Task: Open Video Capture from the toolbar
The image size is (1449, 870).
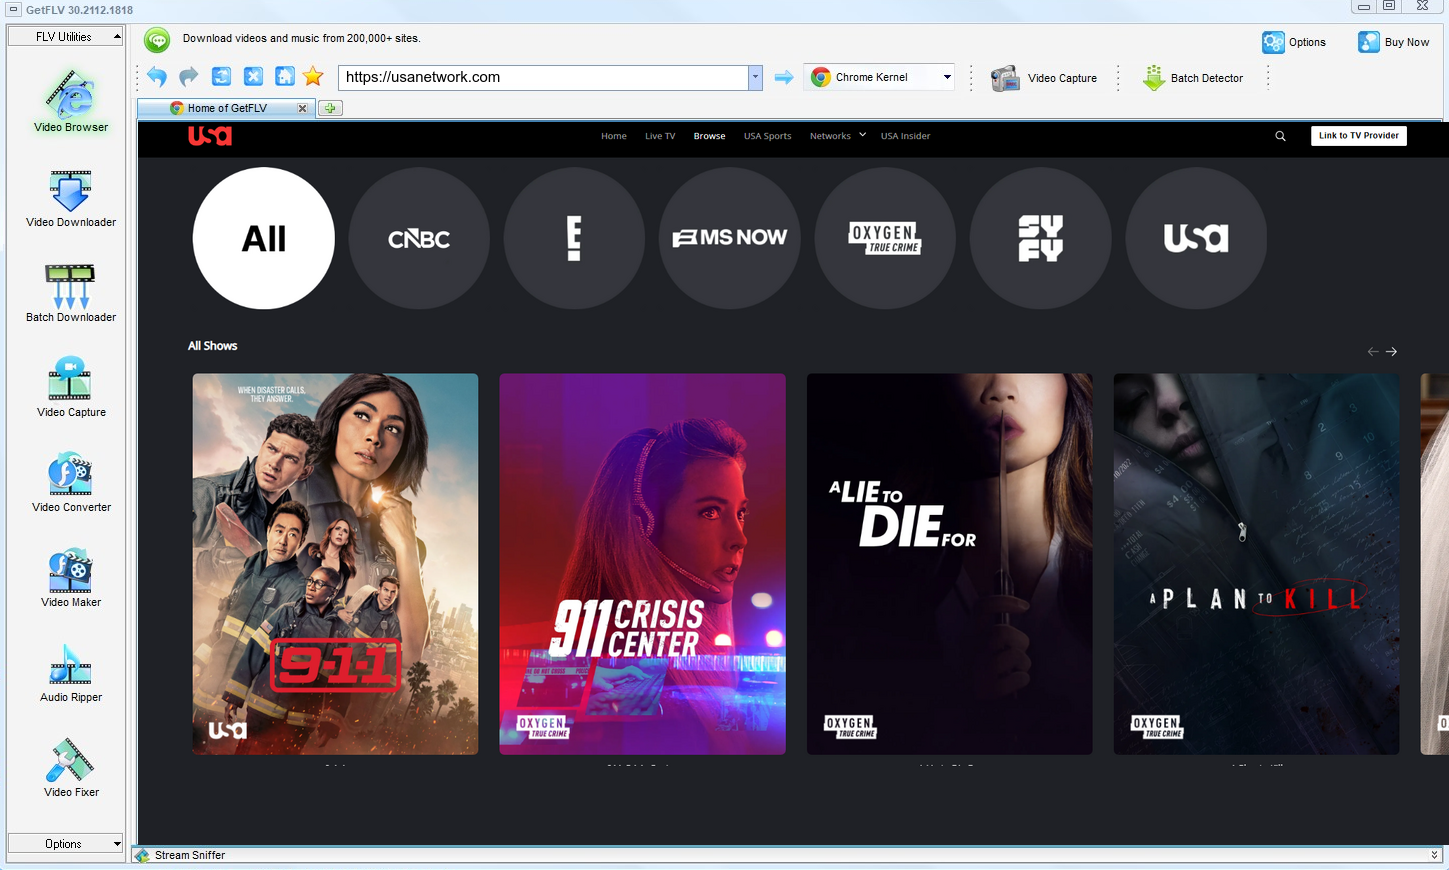Action: [x=1044, y=78]
